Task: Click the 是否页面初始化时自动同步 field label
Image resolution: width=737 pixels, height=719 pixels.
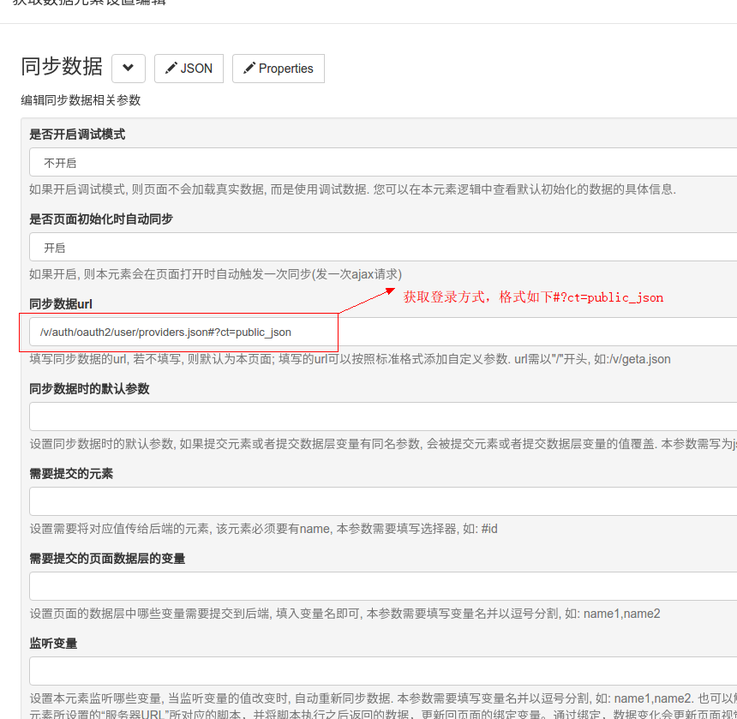Action: click(x=101, y=219)
